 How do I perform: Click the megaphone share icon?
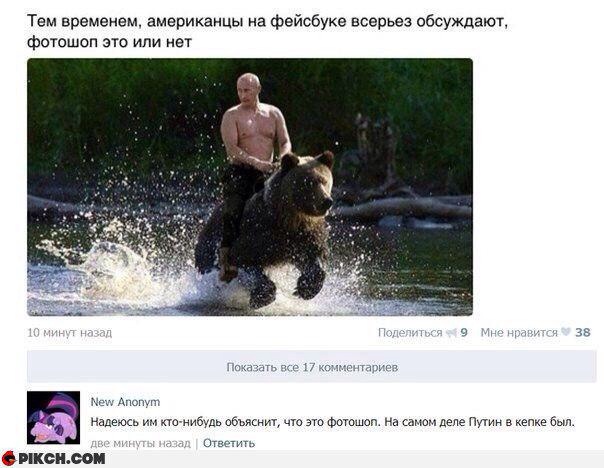(x=451, y=332)
